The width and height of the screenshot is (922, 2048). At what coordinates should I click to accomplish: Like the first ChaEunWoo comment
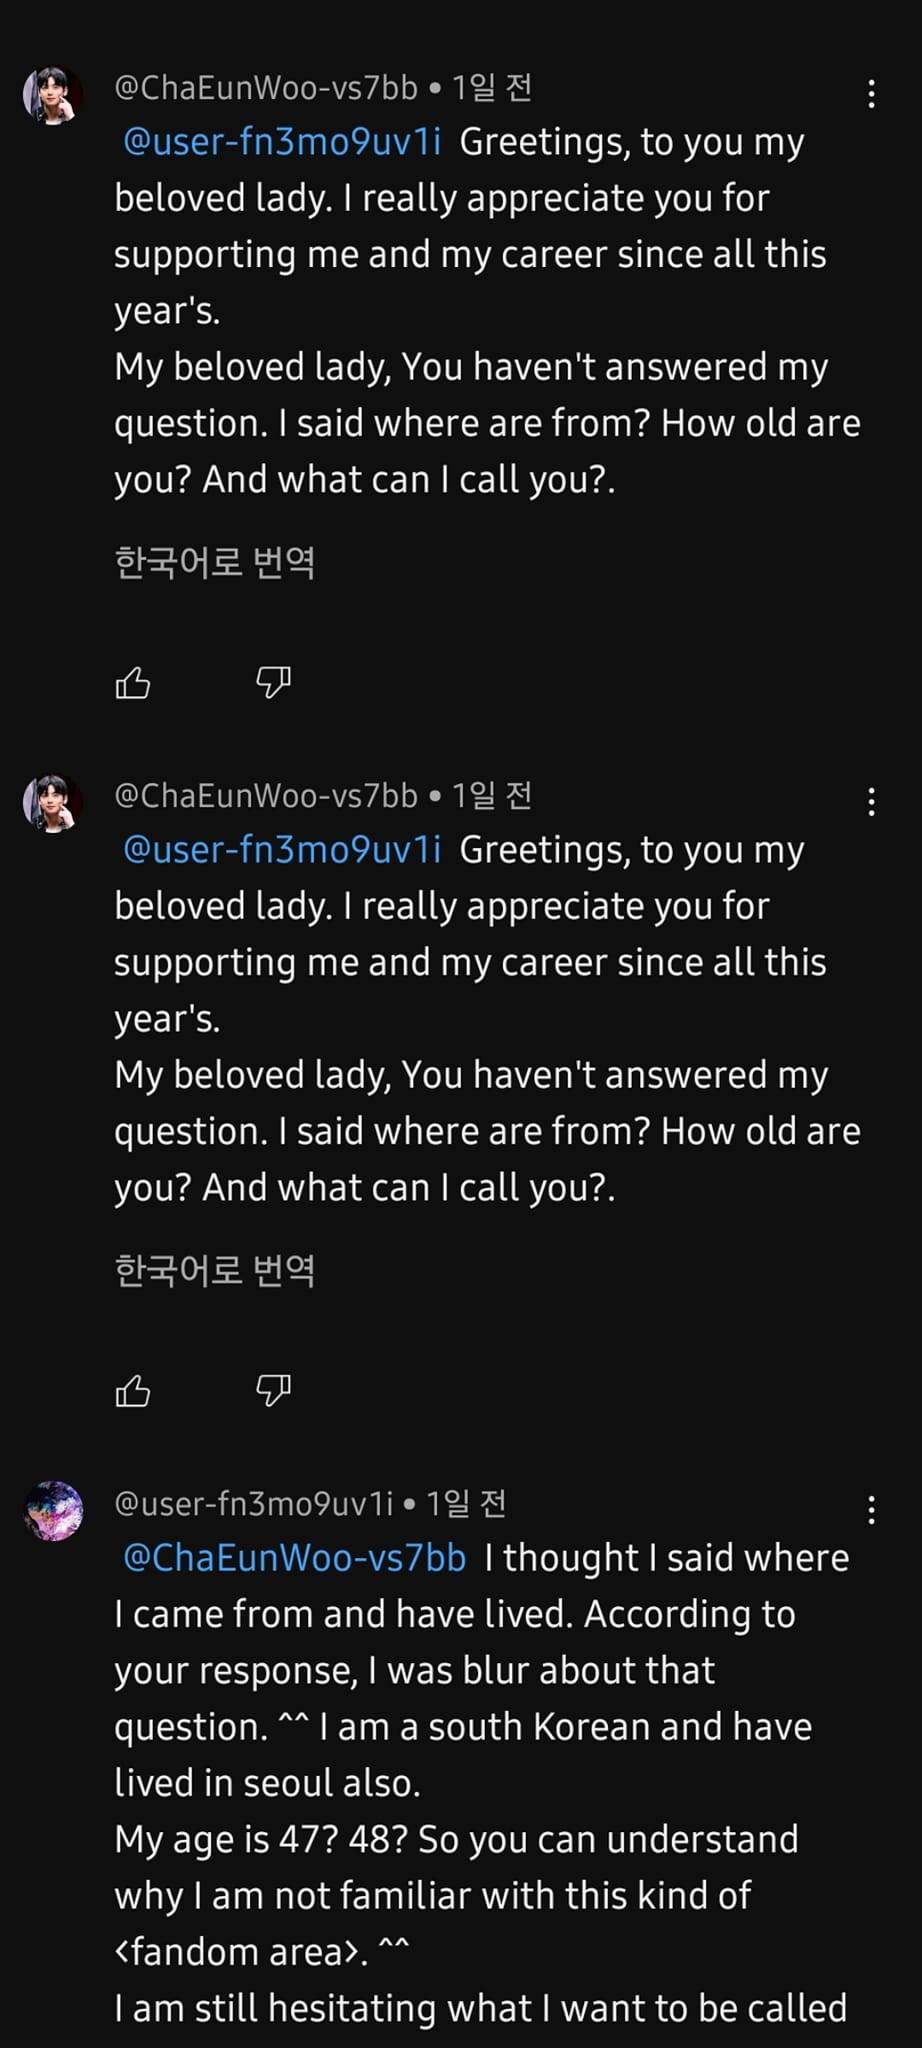click(x=133, y=683)
